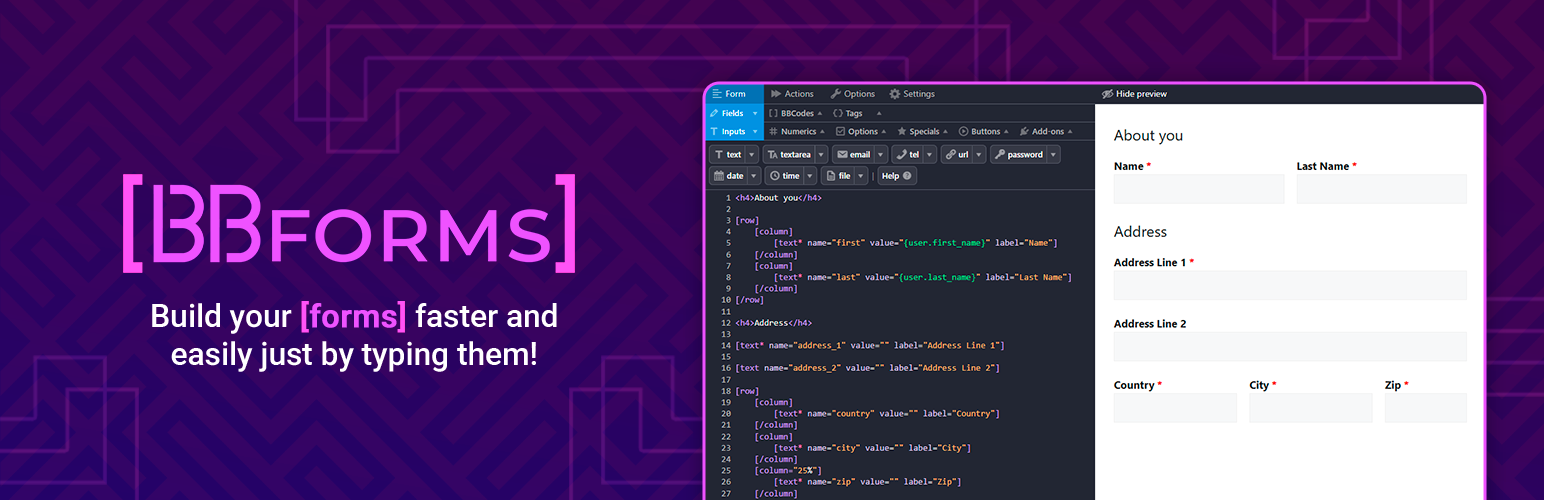Focus the Country input
1544x500 pixels.
click(1175, 408)
